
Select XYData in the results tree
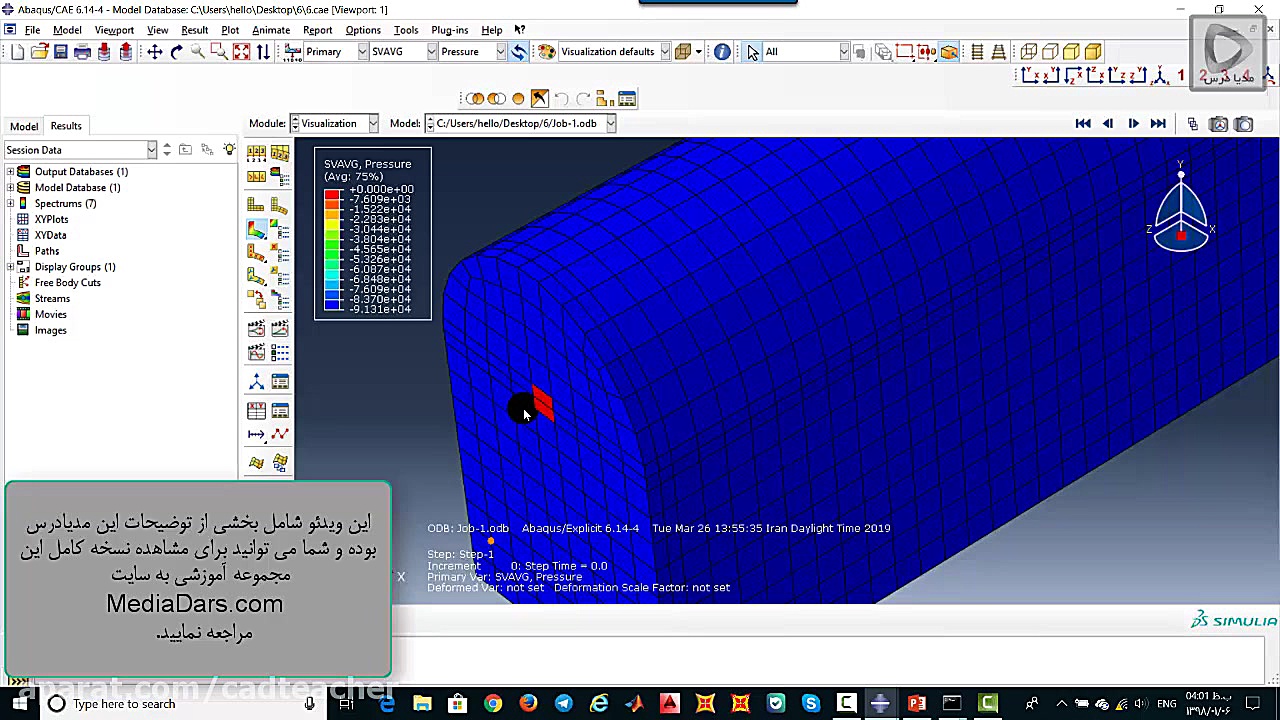pos(50,235)
